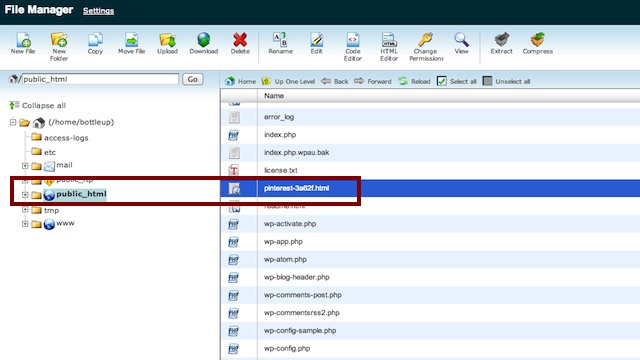Expand the mail folder node
The width and height of the screenshot is (640, 360).
pyautogui.click(x=25, y=166)
